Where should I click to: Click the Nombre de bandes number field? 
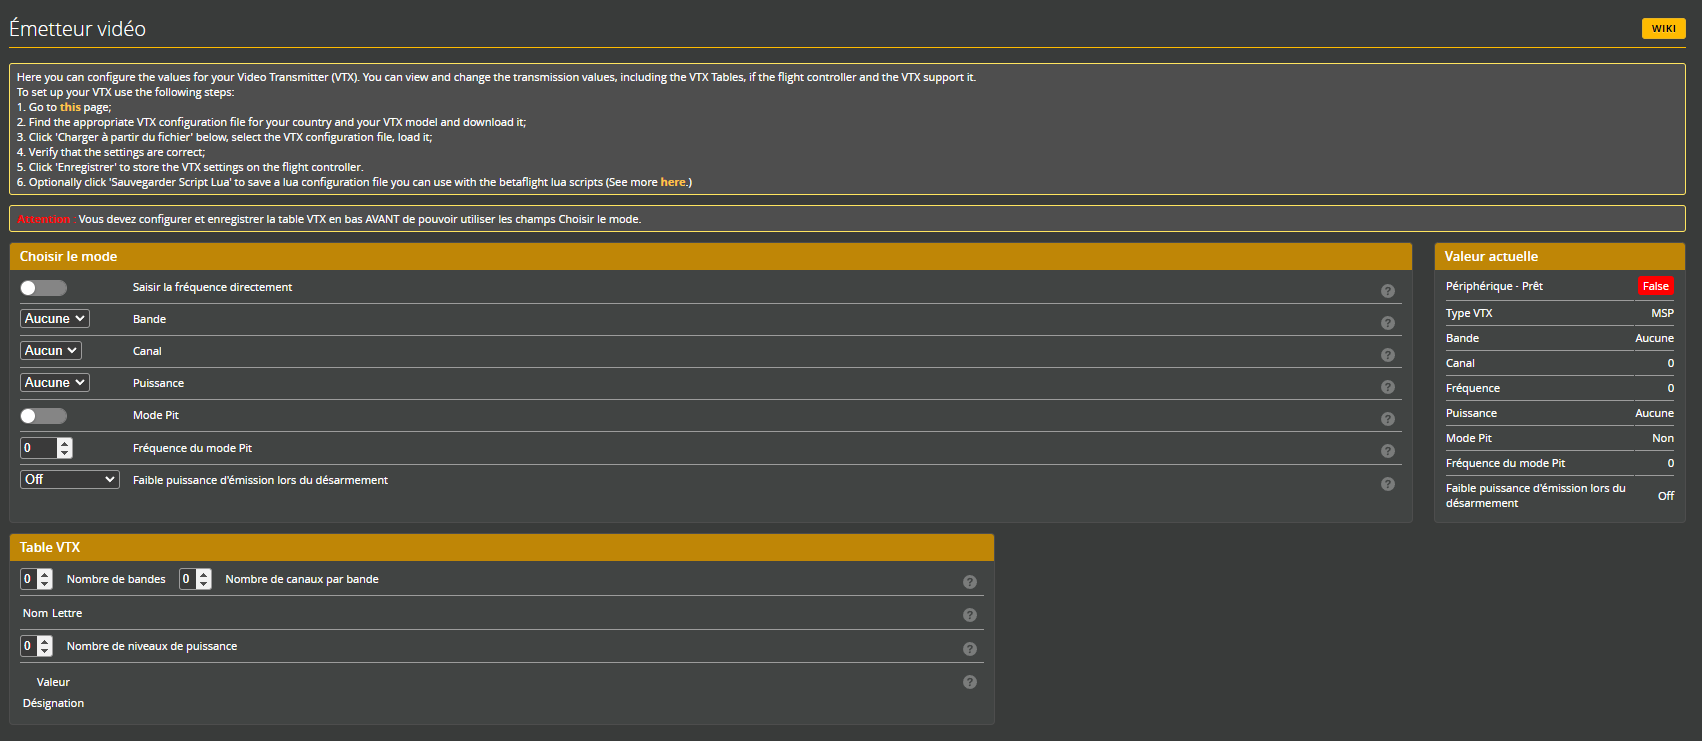point(28,579)
